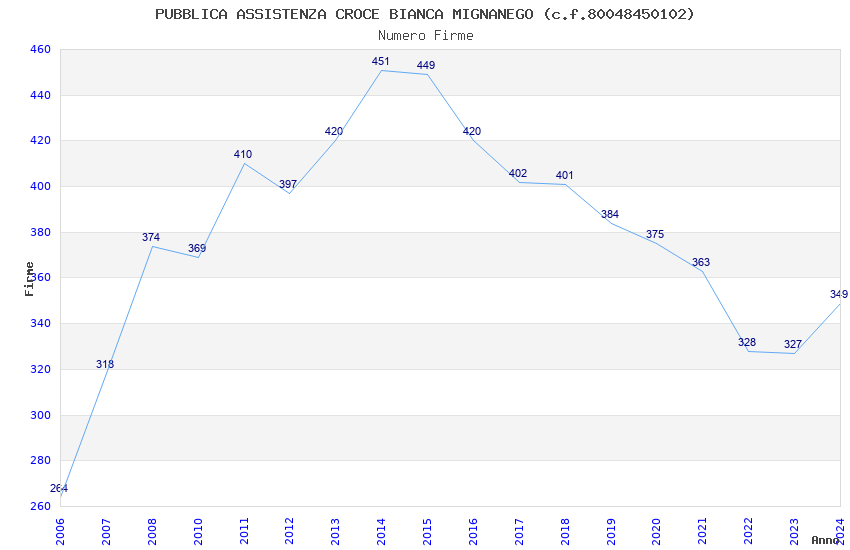Select the 420 label for year 2016
The height and width of the screenshot is (550, 850).
[x=472, y=131]
